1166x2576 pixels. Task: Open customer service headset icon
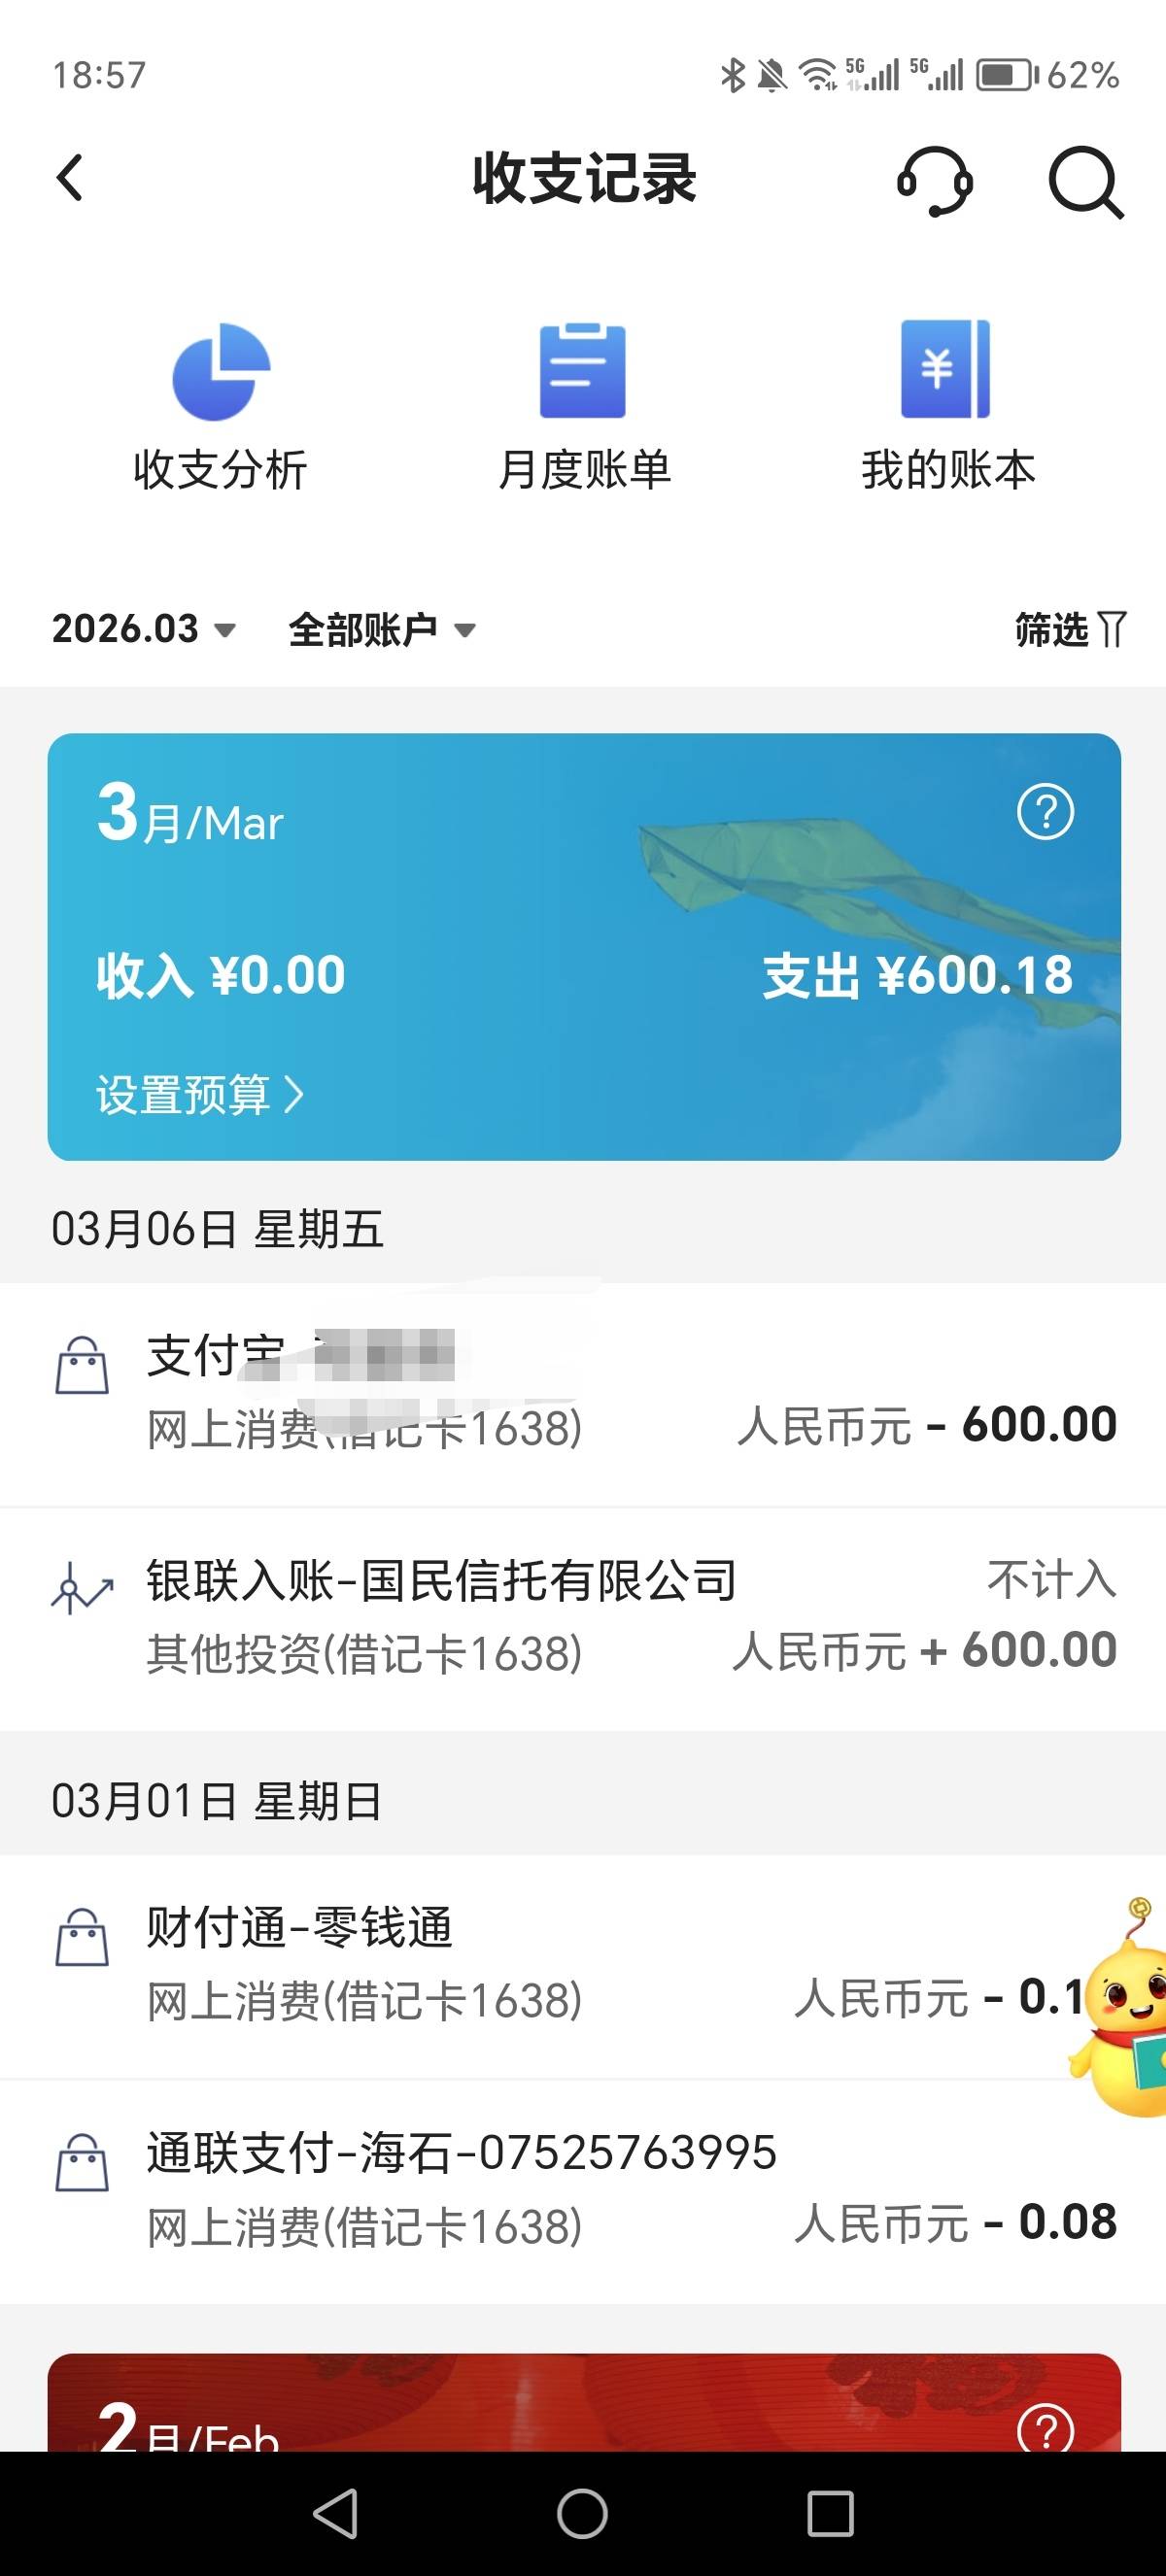(934, 181)
